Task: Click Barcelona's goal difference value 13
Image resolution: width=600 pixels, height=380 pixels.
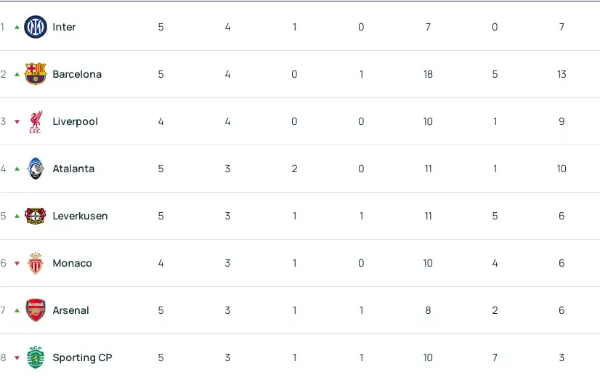Action: click(x=561, y=74)
